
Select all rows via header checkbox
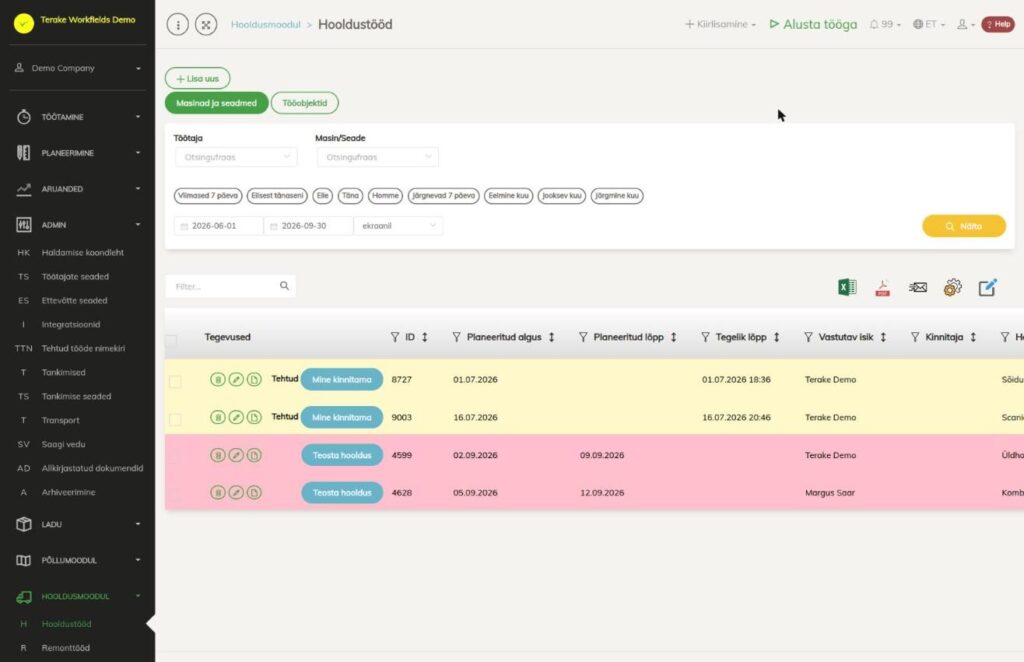(171, 341)
